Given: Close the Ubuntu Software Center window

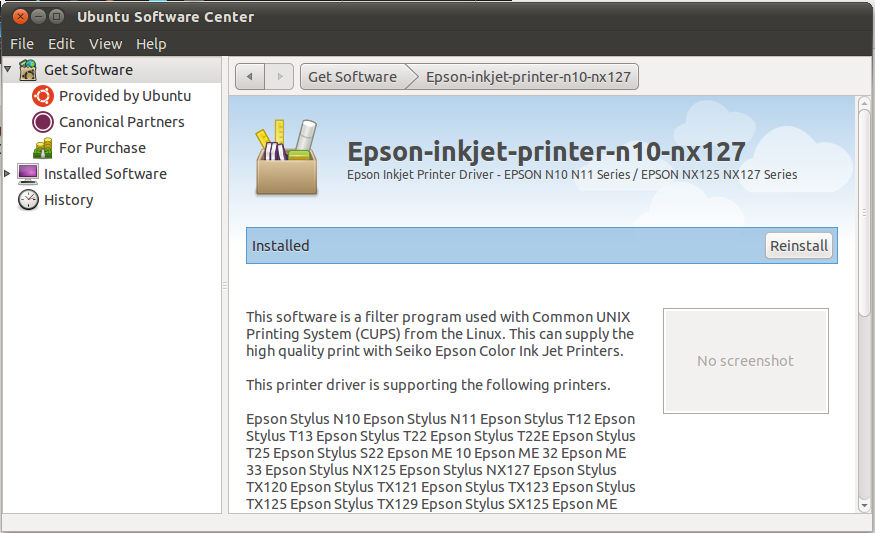Looking at the screenshot, I should click(20, 17).
